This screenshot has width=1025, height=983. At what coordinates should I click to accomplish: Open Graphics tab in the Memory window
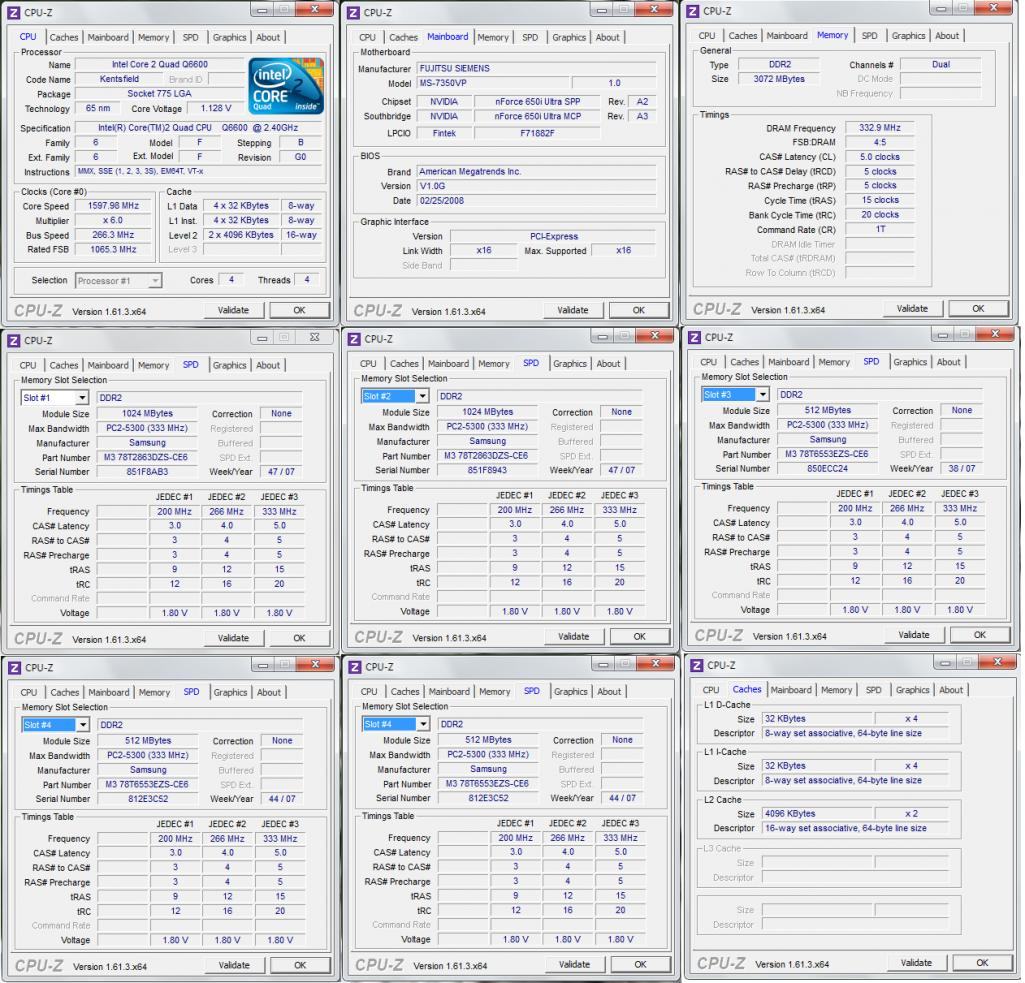[x=909, y=36]
